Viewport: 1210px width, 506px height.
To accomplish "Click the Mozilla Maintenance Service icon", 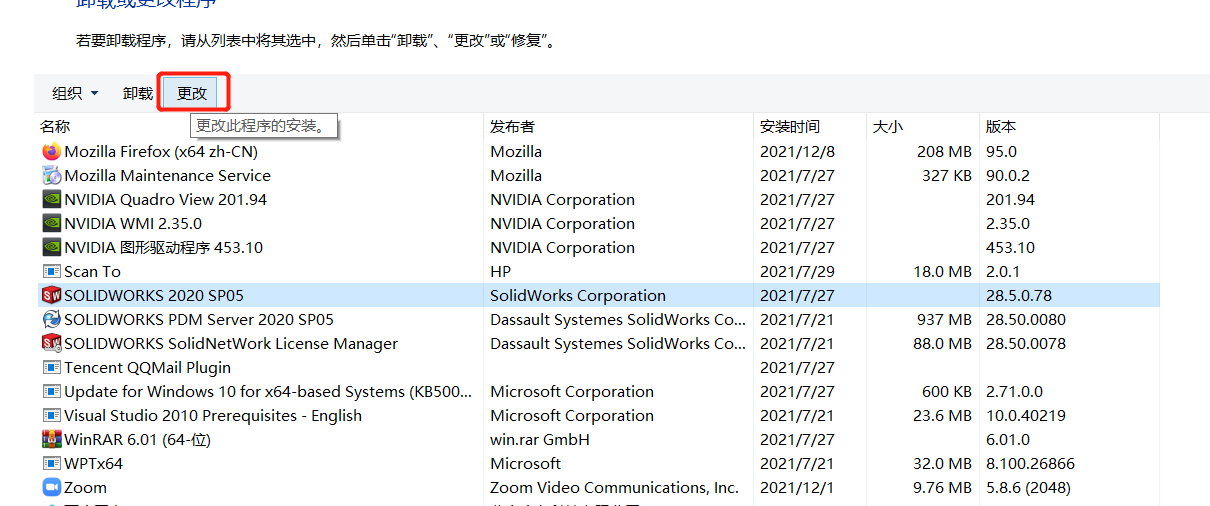I will pos(52,176).
